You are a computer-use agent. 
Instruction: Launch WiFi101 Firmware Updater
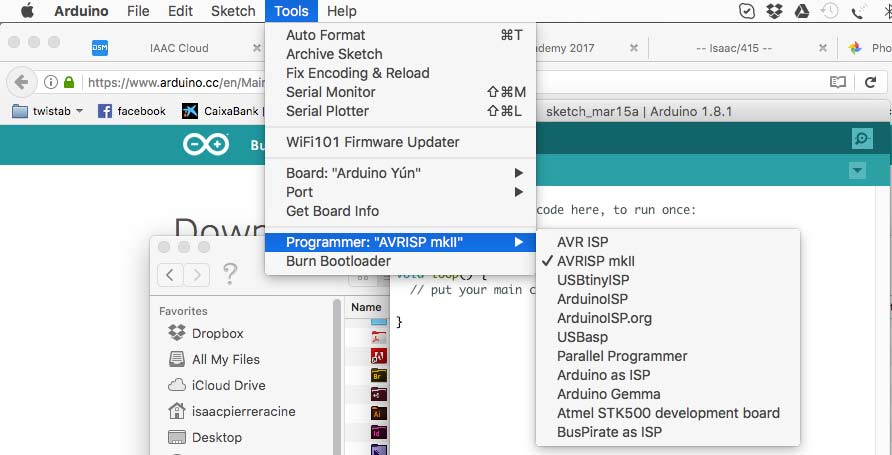click(x=400, y=142)
